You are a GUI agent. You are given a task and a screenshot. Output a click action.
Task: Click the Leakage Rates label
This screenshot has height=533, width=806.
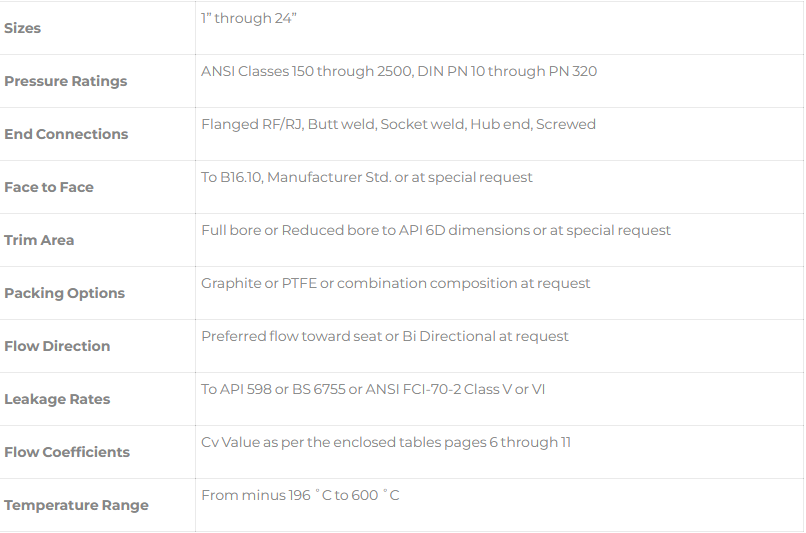click(x=57, y=399)
